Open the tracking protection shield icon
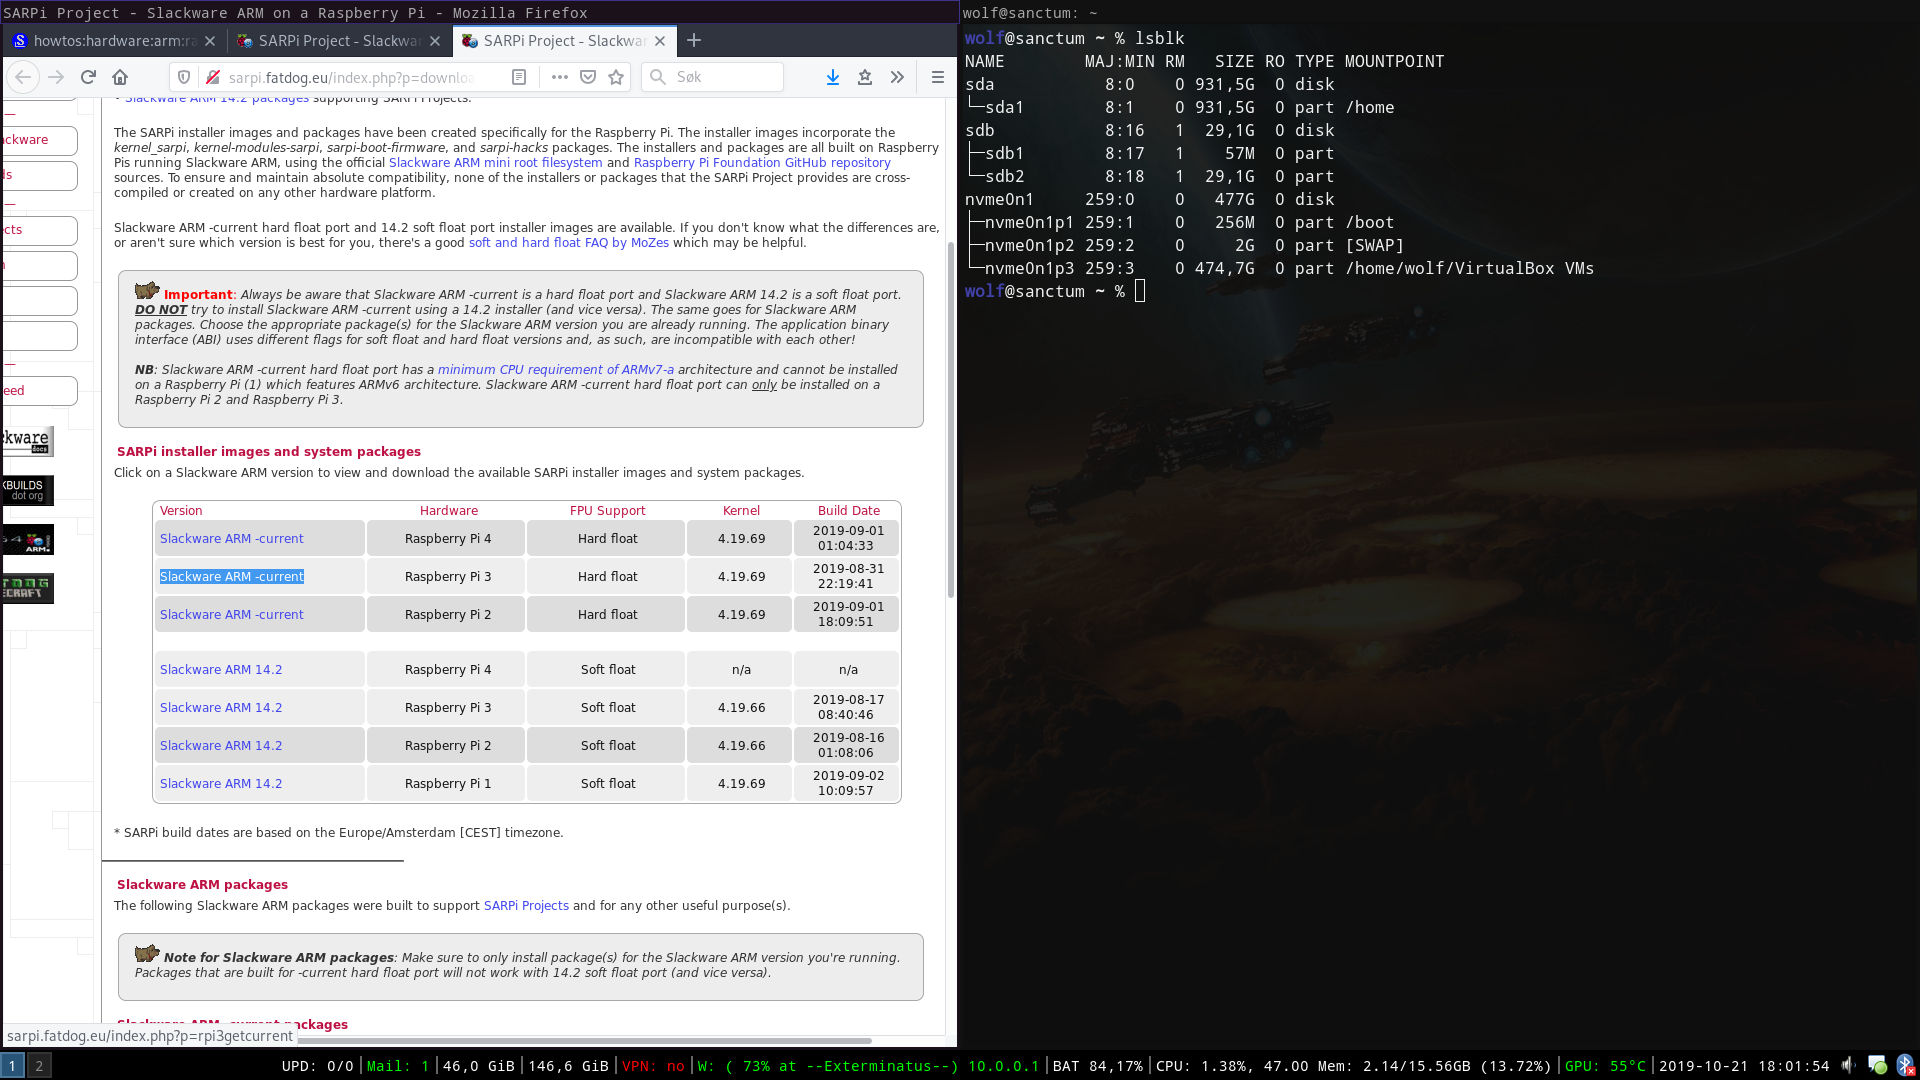Image resolution: width=1920 pixels, height=1080 pixels. tap(183, 77)
